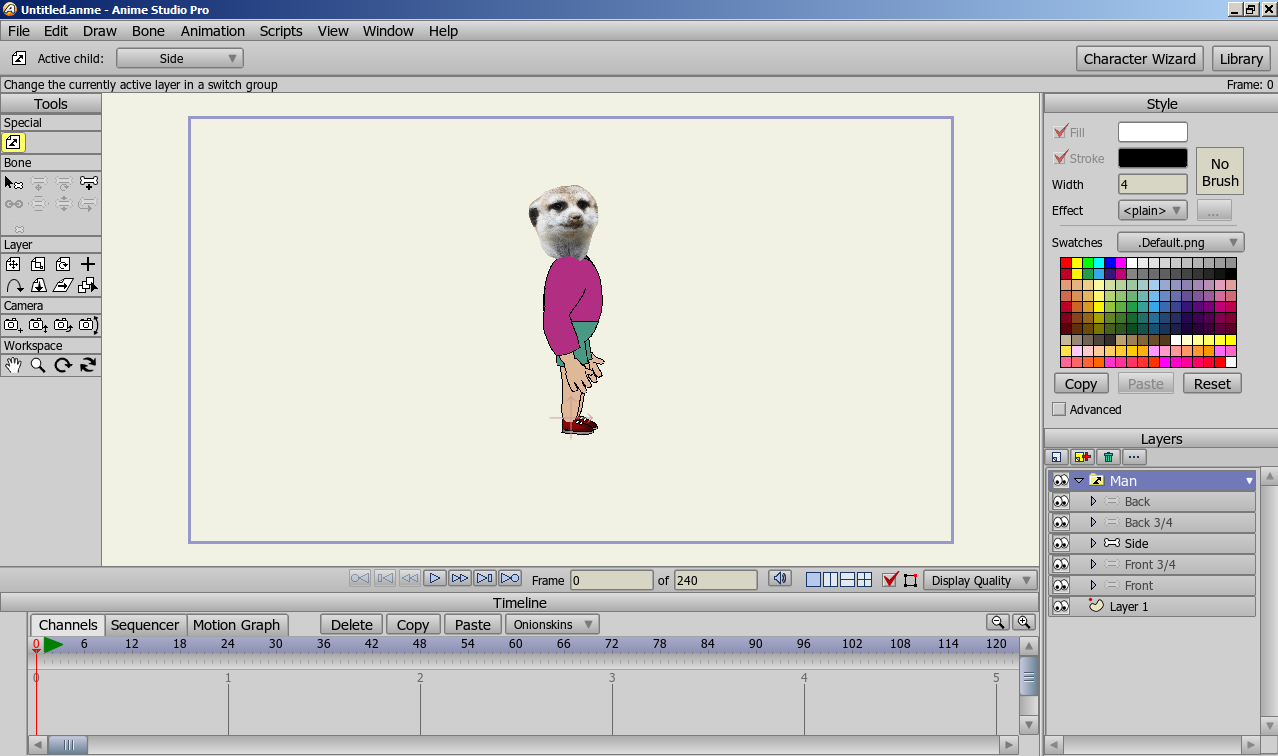
Task: Open the Active child dropdown
Action: 180,58
